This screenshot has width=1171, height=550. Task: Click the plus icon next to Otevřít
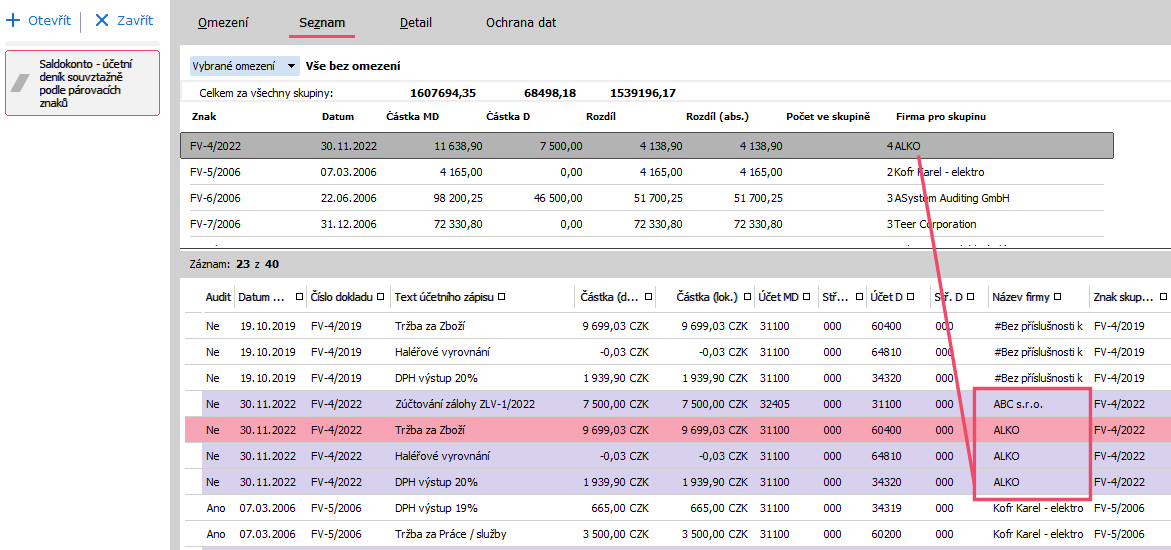pyautogui.click(x=13, y=20)
